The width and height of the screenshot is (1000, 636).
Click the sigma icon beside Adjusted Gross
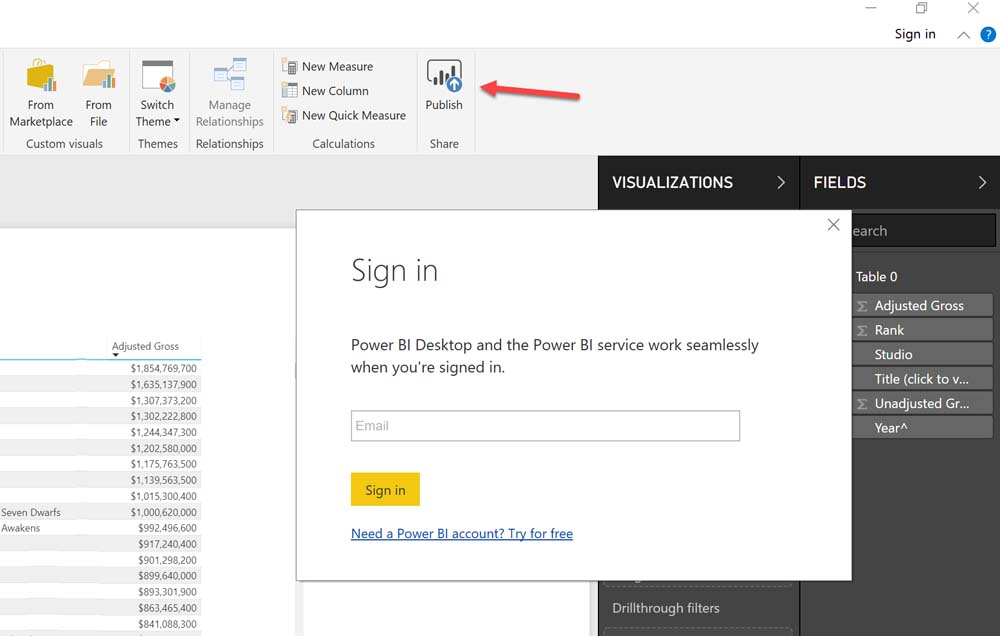click(862, 306)
